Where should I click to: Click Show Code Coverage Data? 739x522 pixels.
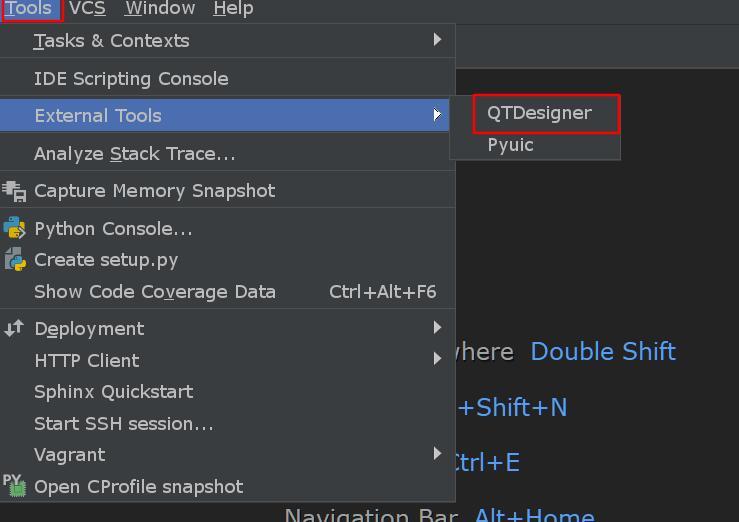(x=155, y=291)
